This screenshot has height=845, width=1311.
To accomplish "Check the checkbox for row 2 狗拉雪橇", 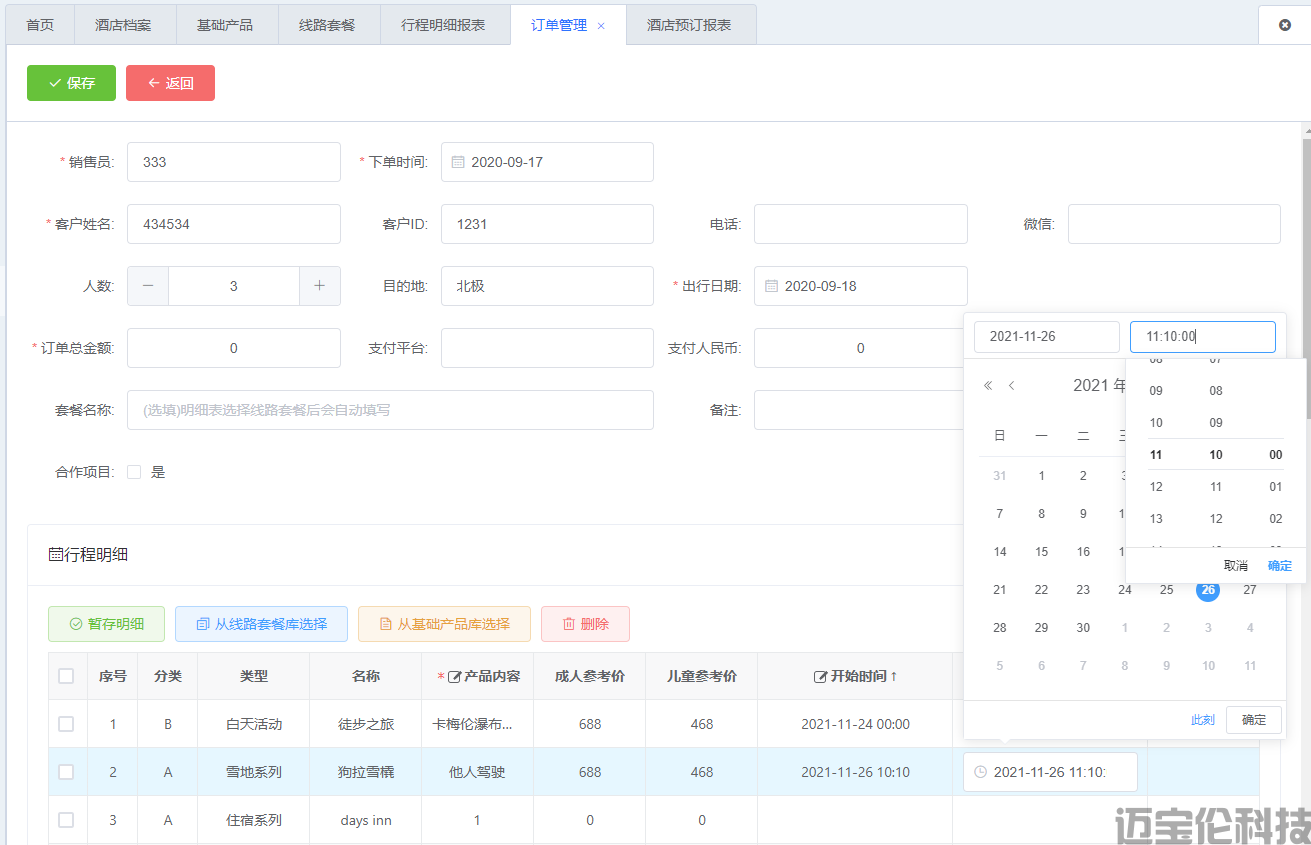I will [66, 772].
